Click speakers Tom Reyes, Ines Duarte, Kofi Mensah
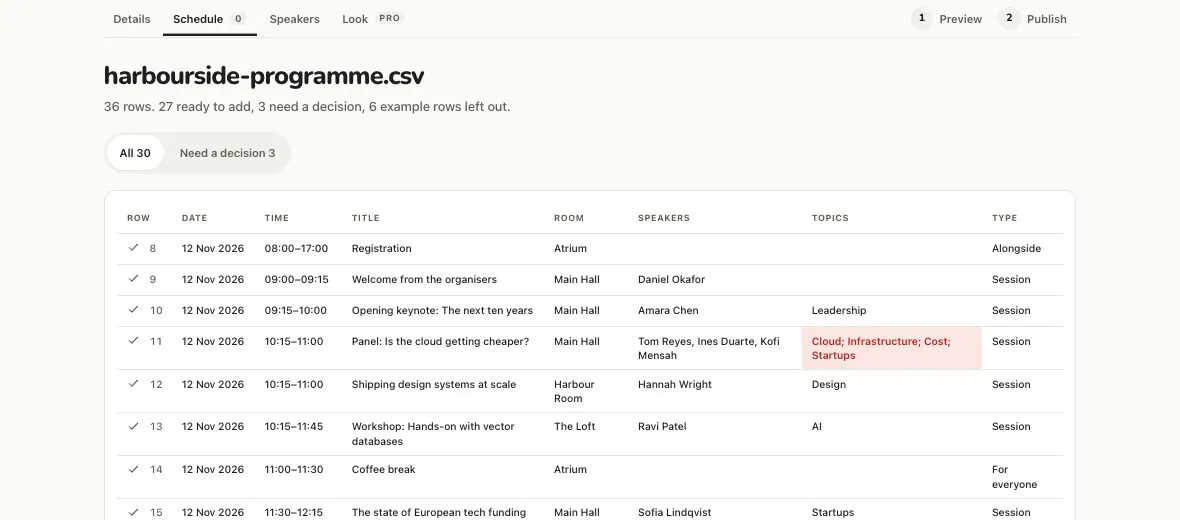 pos(709,348)
